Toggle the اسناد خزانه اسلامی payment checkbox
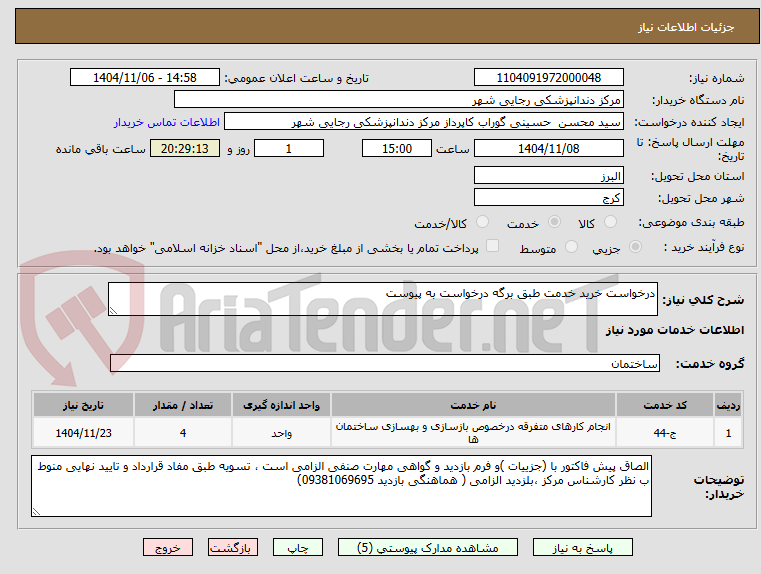Image resolution: width=761 pixels, height=574 pixels. coord(493,246)
